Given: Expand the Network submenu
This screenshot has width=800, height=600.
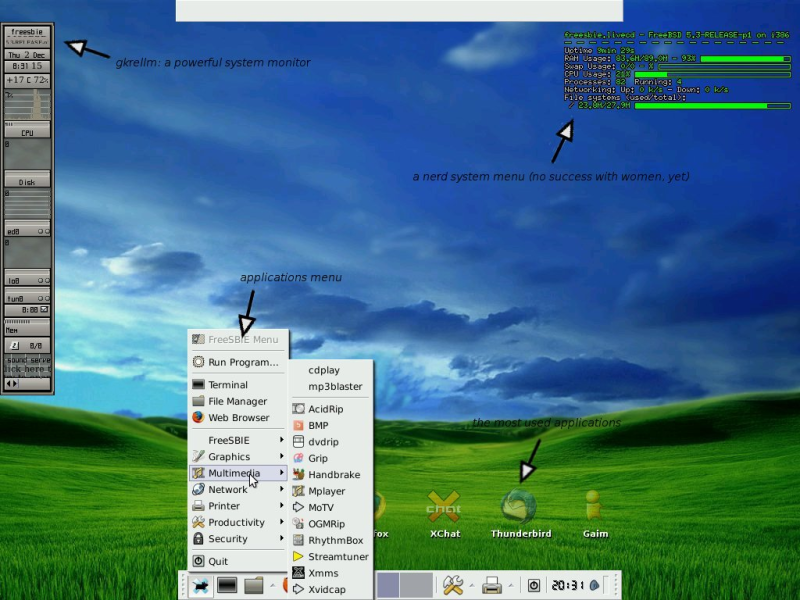Looking at the screenshot, I should [x=238, y=489].
